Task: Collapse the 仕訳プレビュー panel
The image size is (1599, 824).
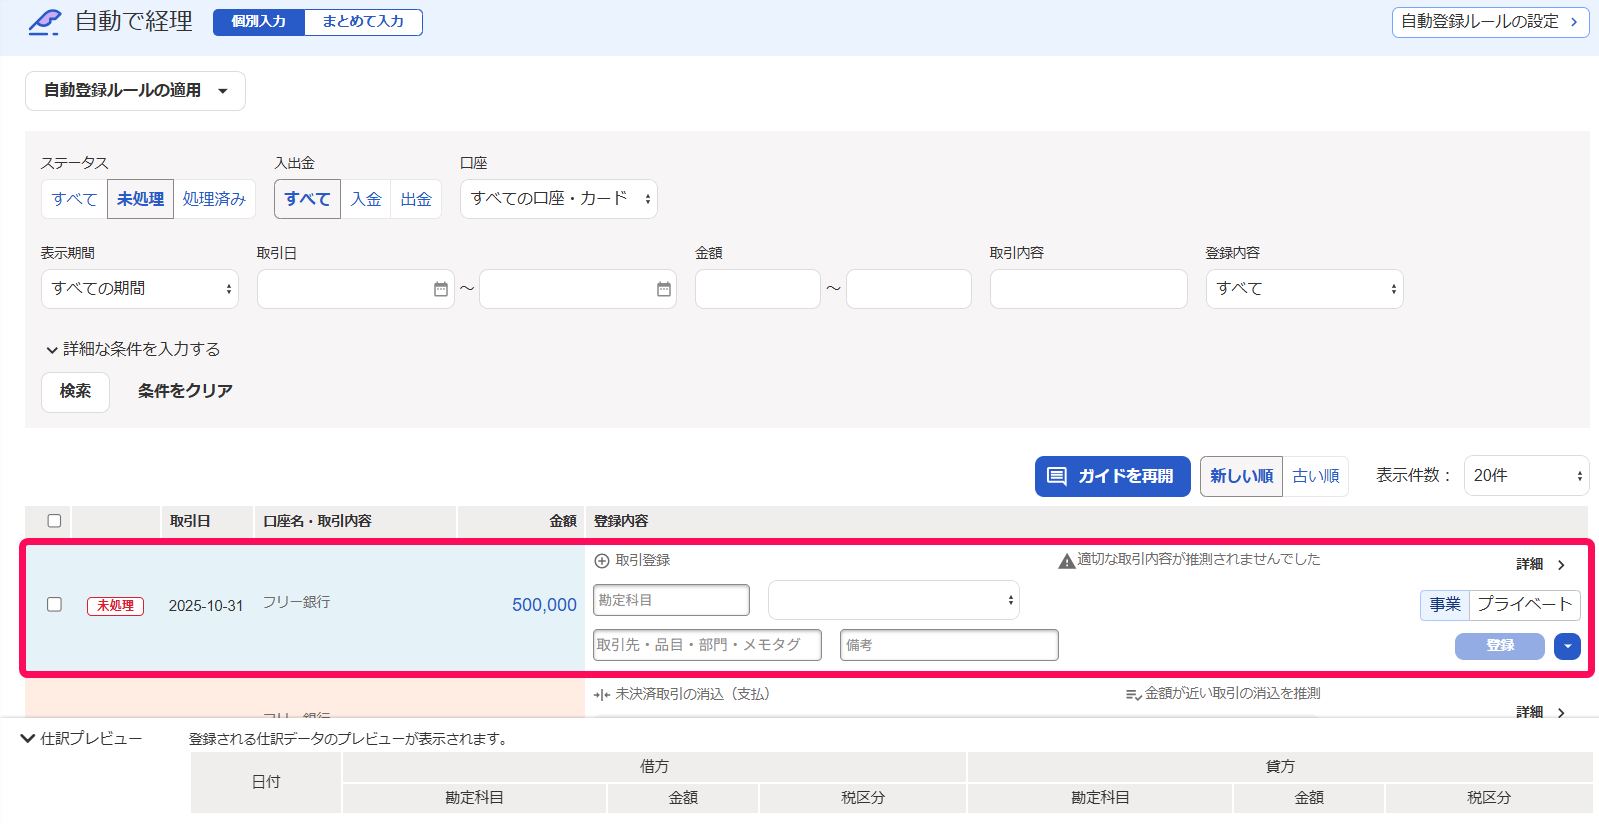Action: click(81, 739)
